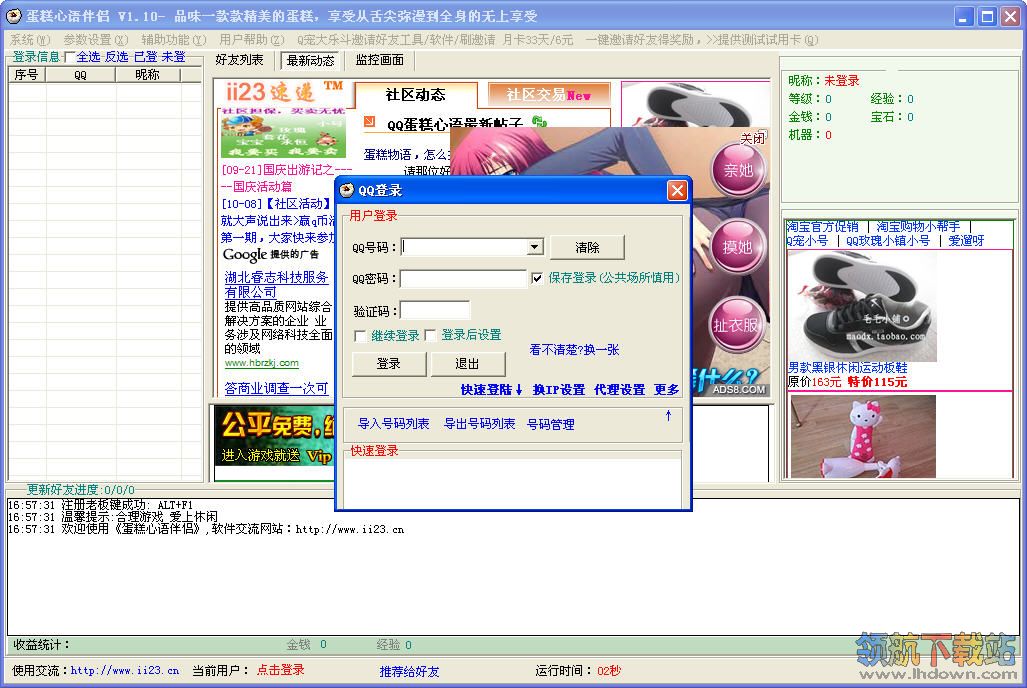Open 淘宝购物小帮手 link
This screenshot has height=688, width=1027.
918,227
